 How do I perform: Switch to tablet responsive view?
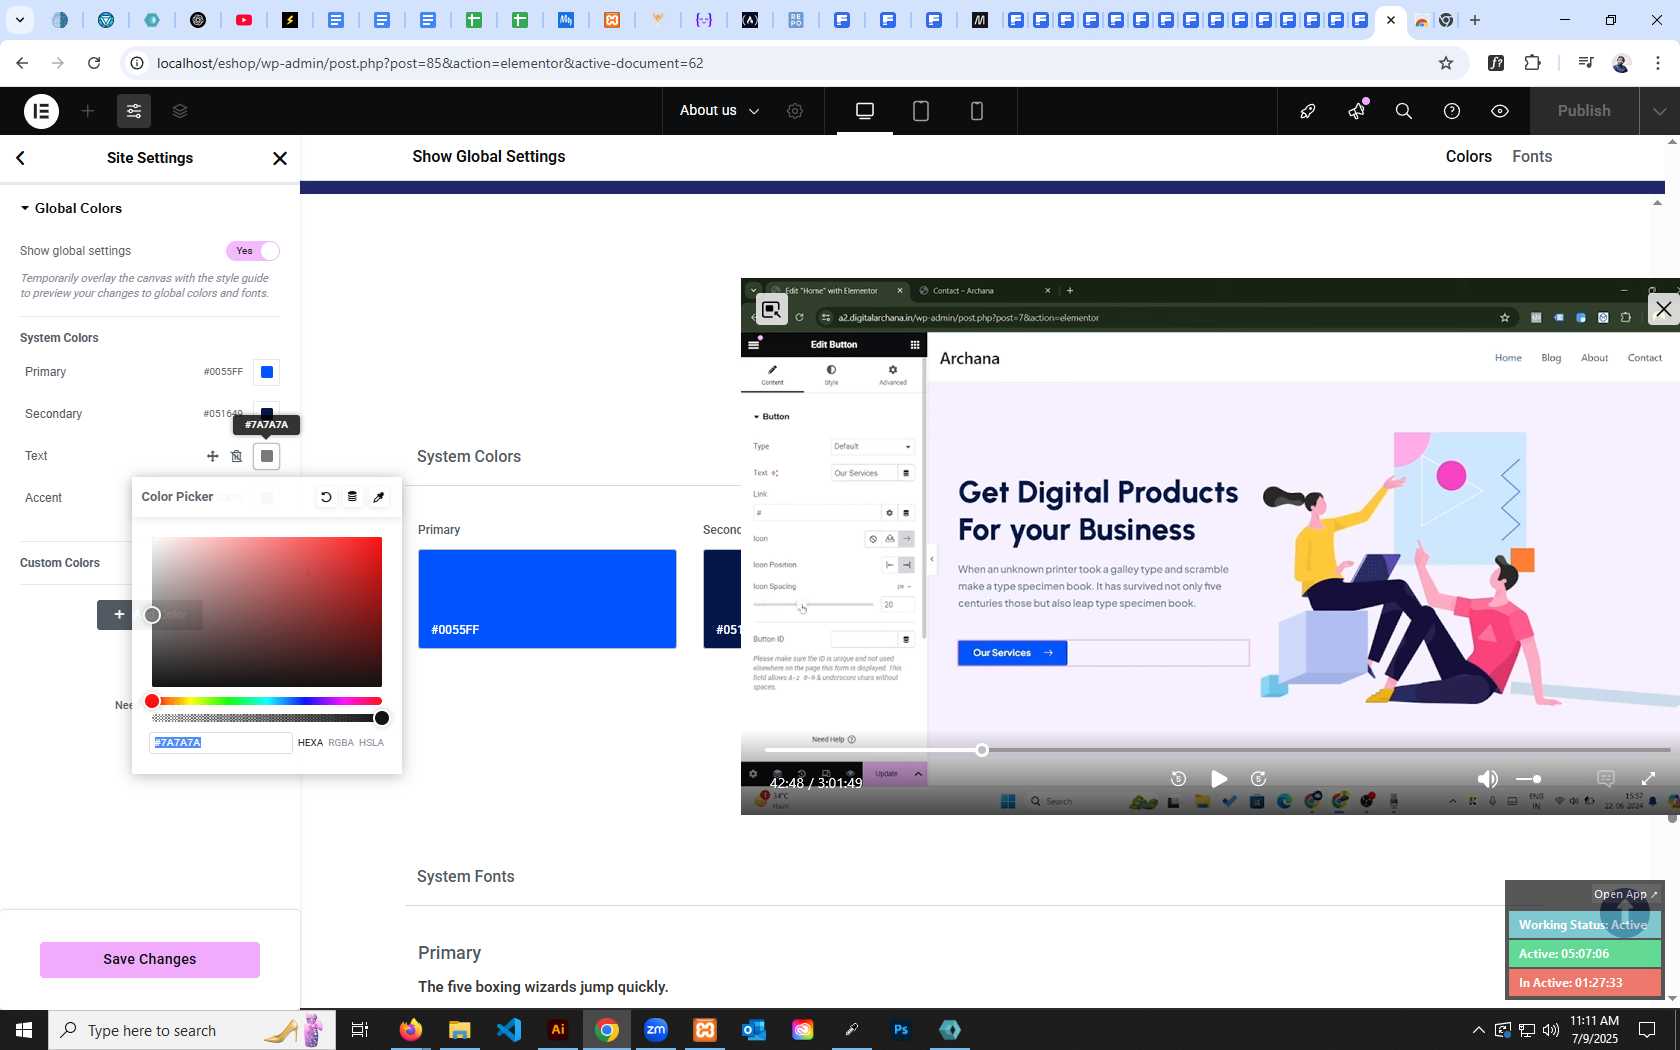pos(921,111)
